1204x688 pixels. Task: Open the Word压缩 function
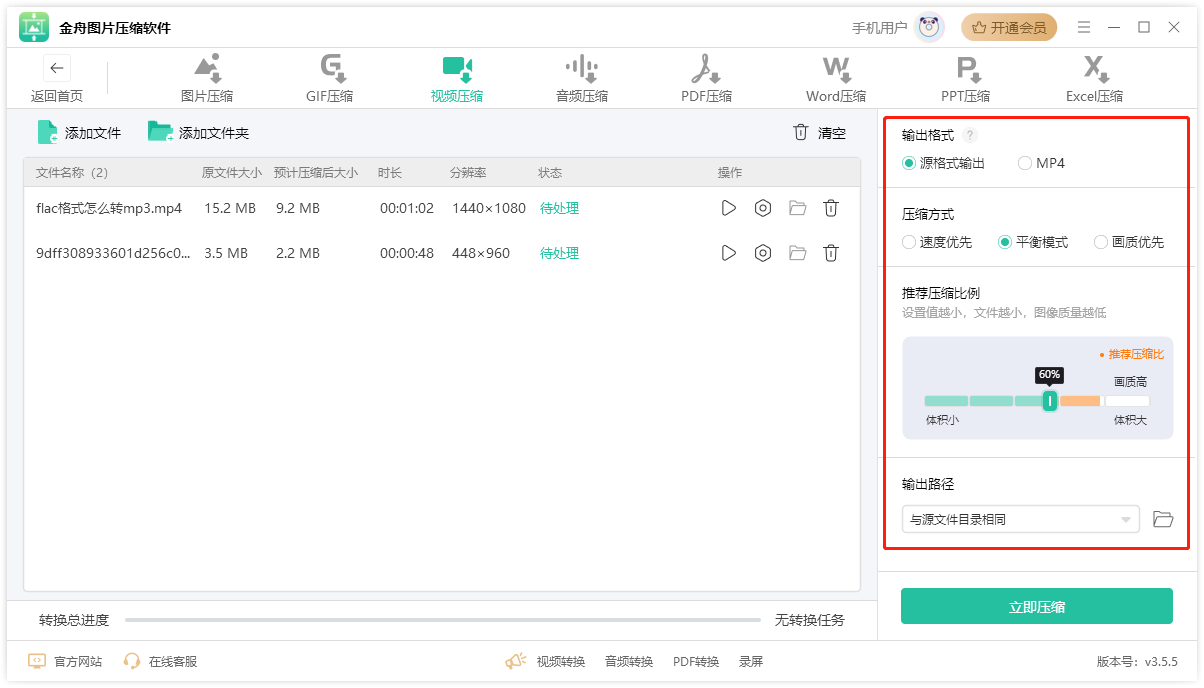[x=836, y=78]
